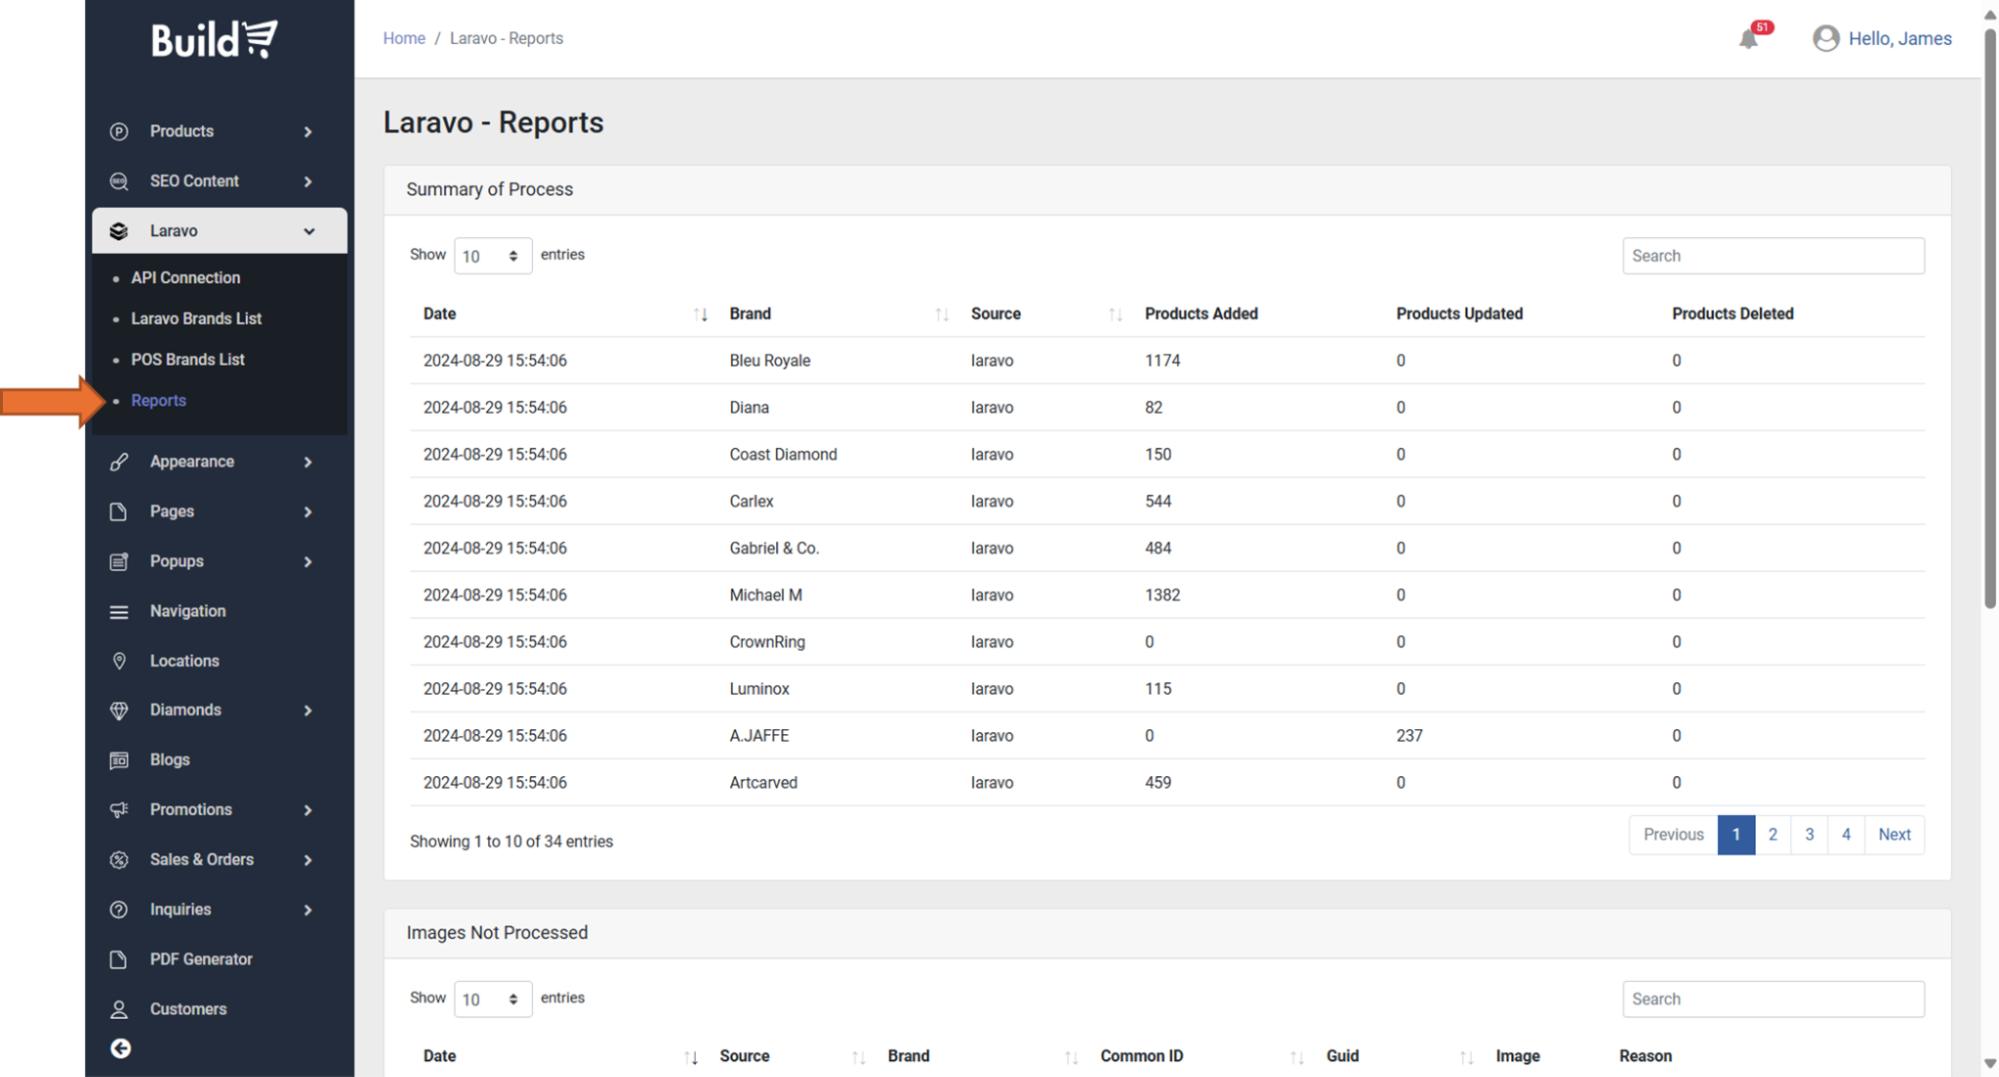Select API Connection in sidebar
Image resolution: width=1999 pixels, height=1077 pixels.
click(185, 278)
